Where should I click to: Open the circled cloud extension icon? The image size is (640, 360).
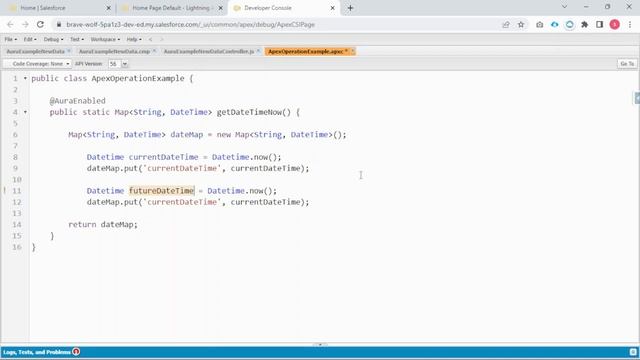coord(569,24)
